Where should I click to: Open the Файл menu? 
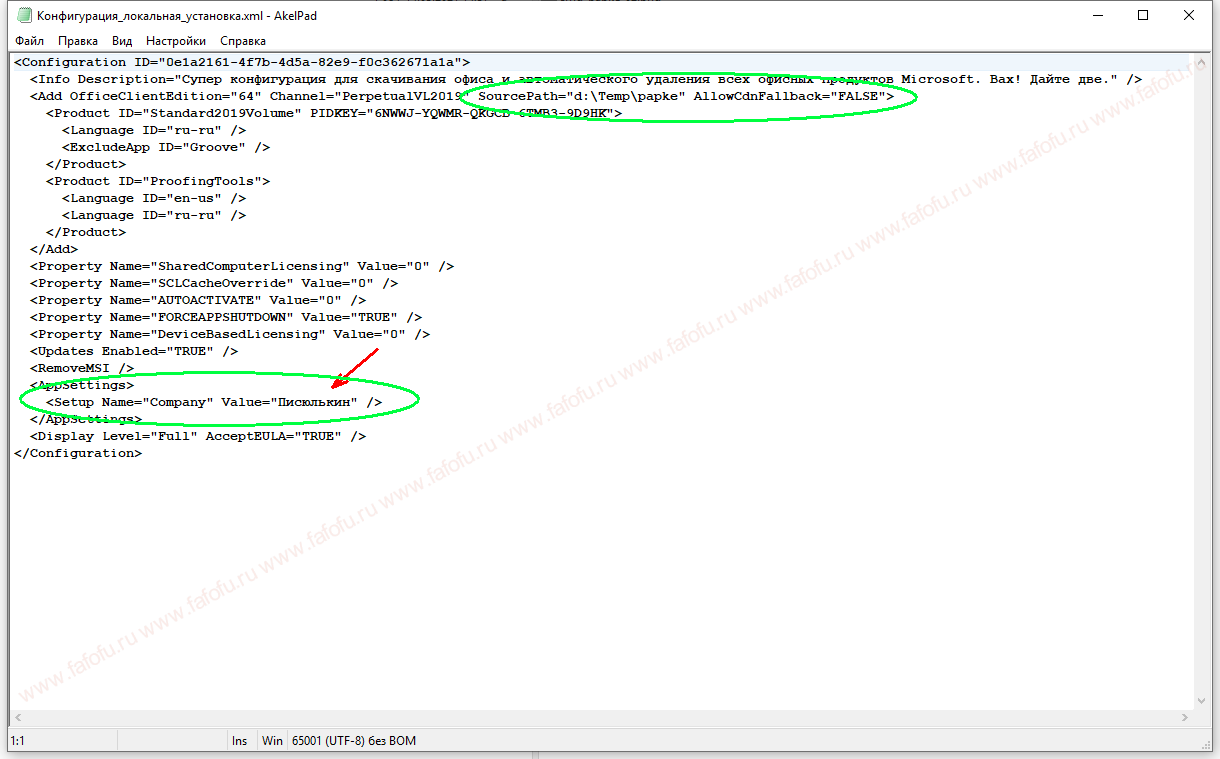(x=29, y=41)
